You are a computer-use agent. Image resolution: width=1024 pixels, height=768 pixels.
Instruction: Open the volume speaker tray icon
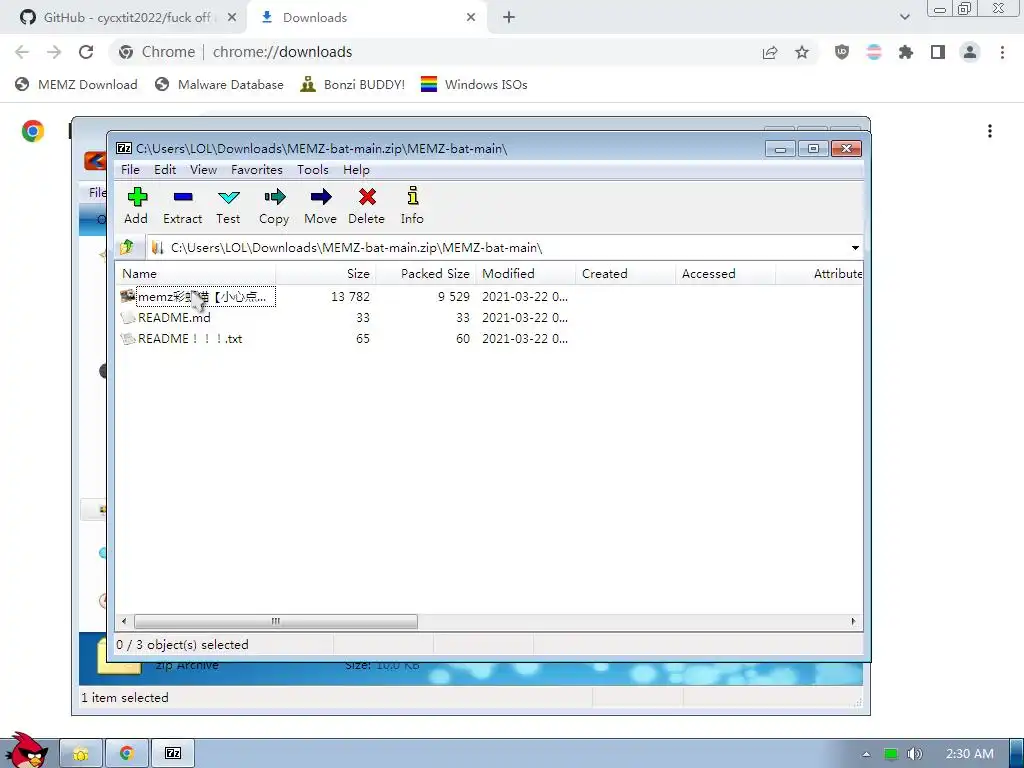(915, 754)
